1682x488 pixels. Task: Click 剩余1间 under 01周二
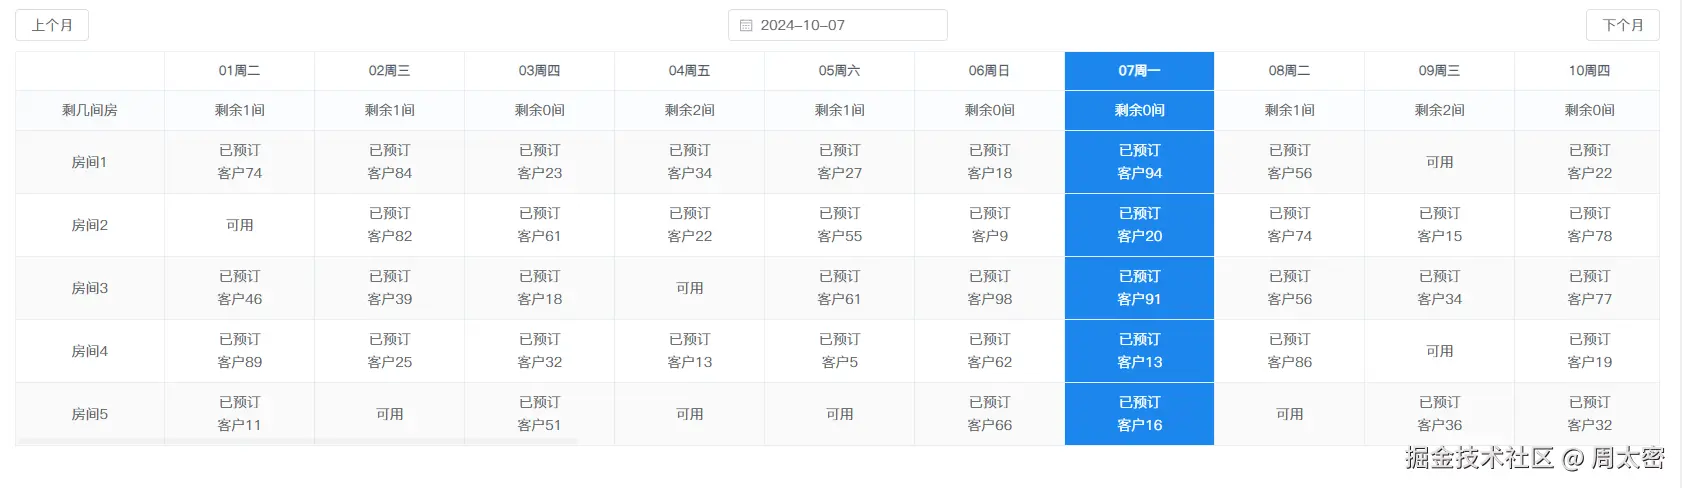coord(240,110)
